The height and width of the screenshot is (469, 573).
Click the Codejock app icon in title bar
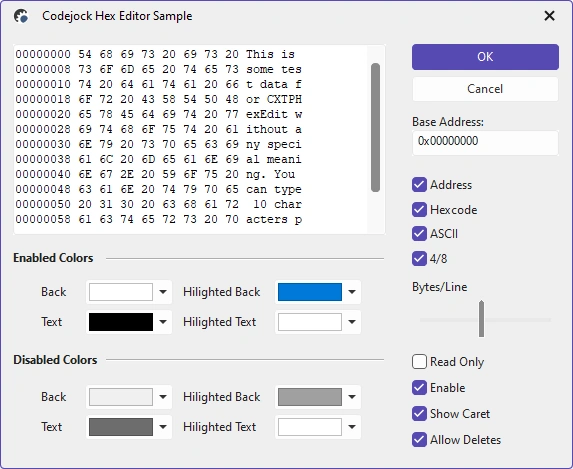(21, 16)
